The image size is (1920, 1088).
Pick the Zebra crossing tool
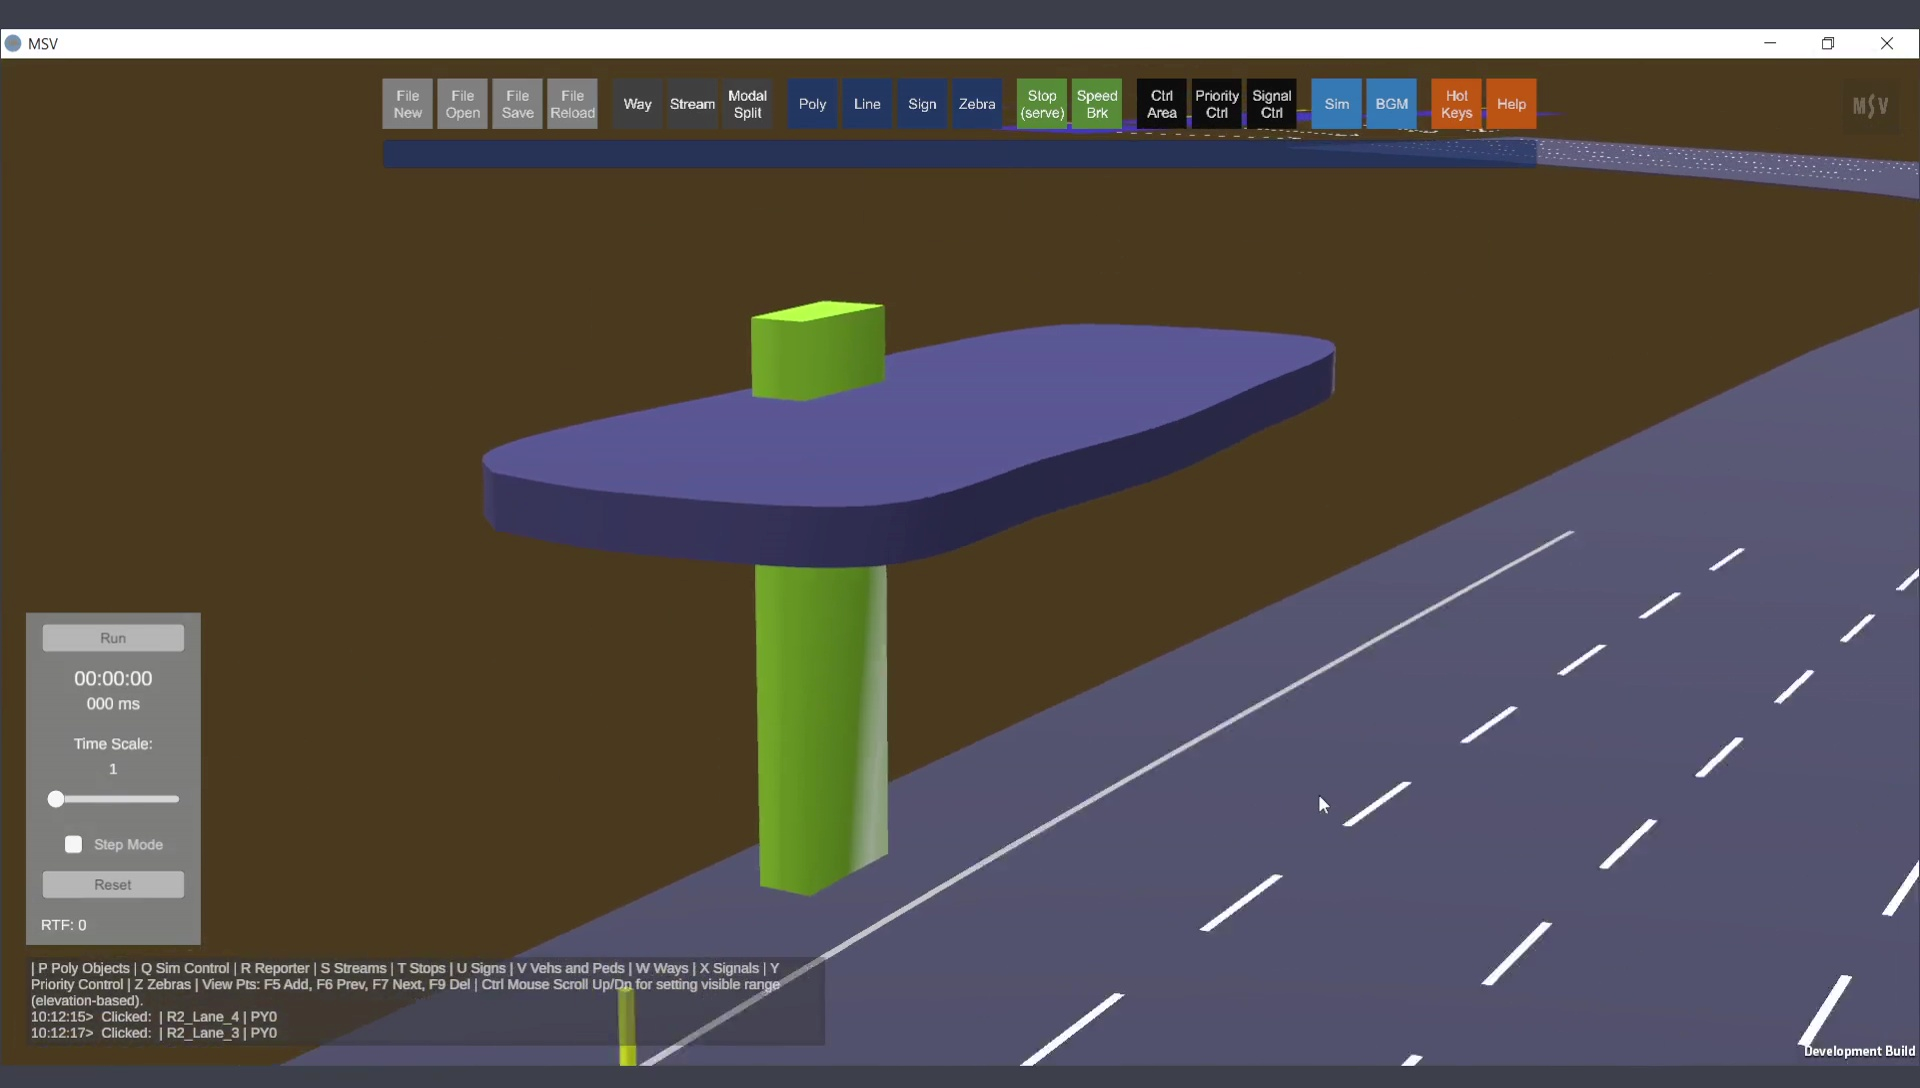pos(976,104)
